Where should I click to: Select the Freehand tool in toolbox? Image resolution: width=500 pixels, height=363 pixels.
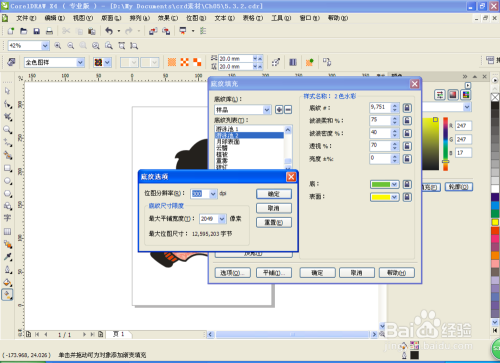[x=7, y=143]
